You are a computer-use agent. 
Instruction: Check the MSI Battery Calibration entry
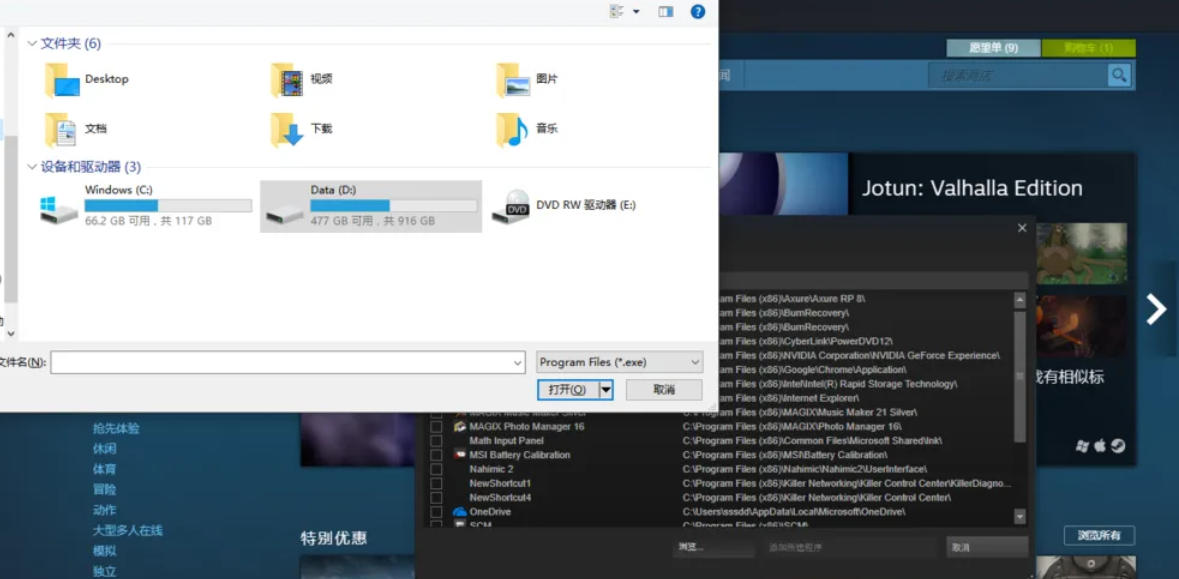434,454
